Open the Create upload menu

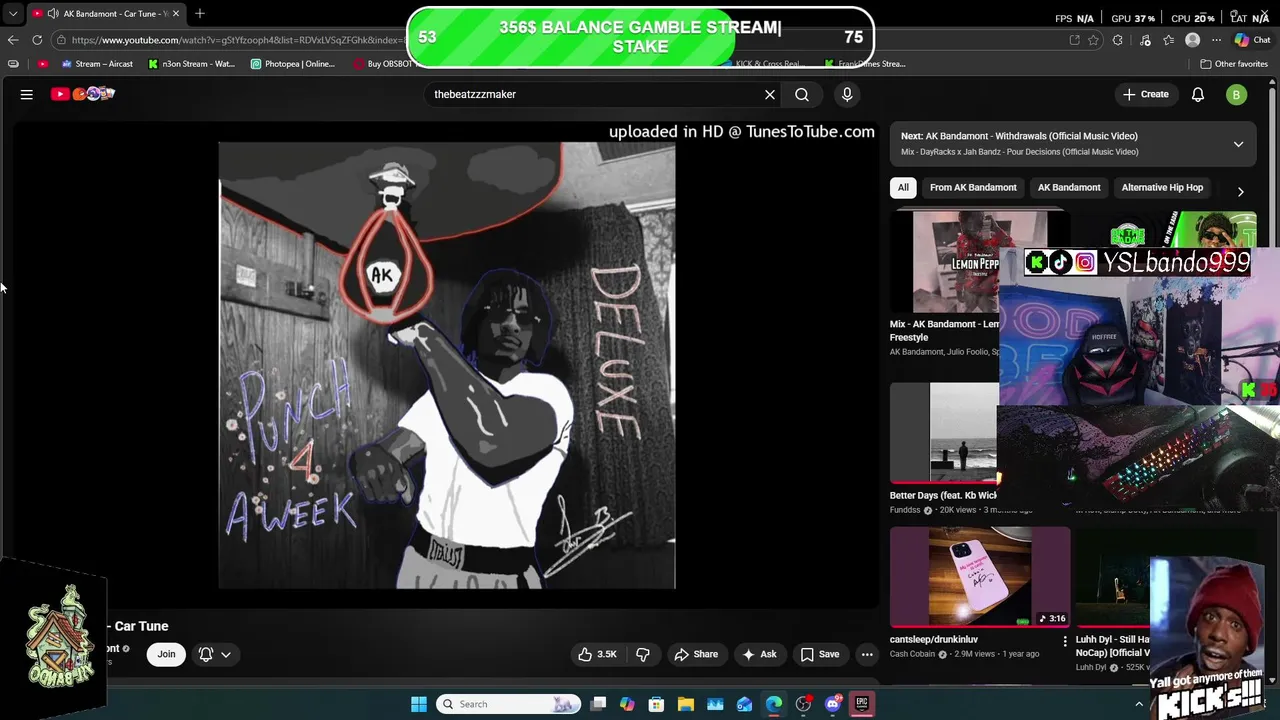(x=1145, y=94)
